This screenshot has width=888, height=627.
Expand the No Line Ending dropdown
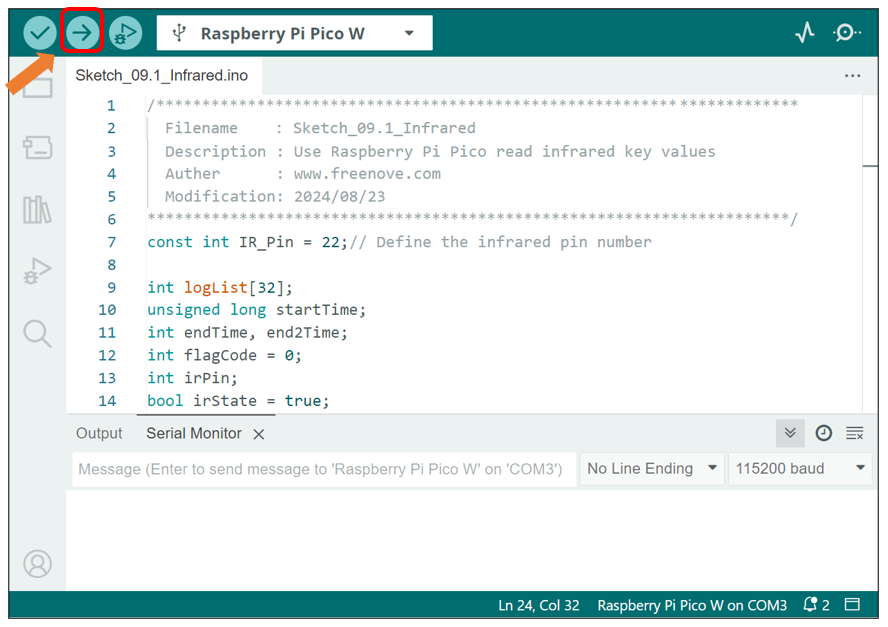(x=652, y=468)
